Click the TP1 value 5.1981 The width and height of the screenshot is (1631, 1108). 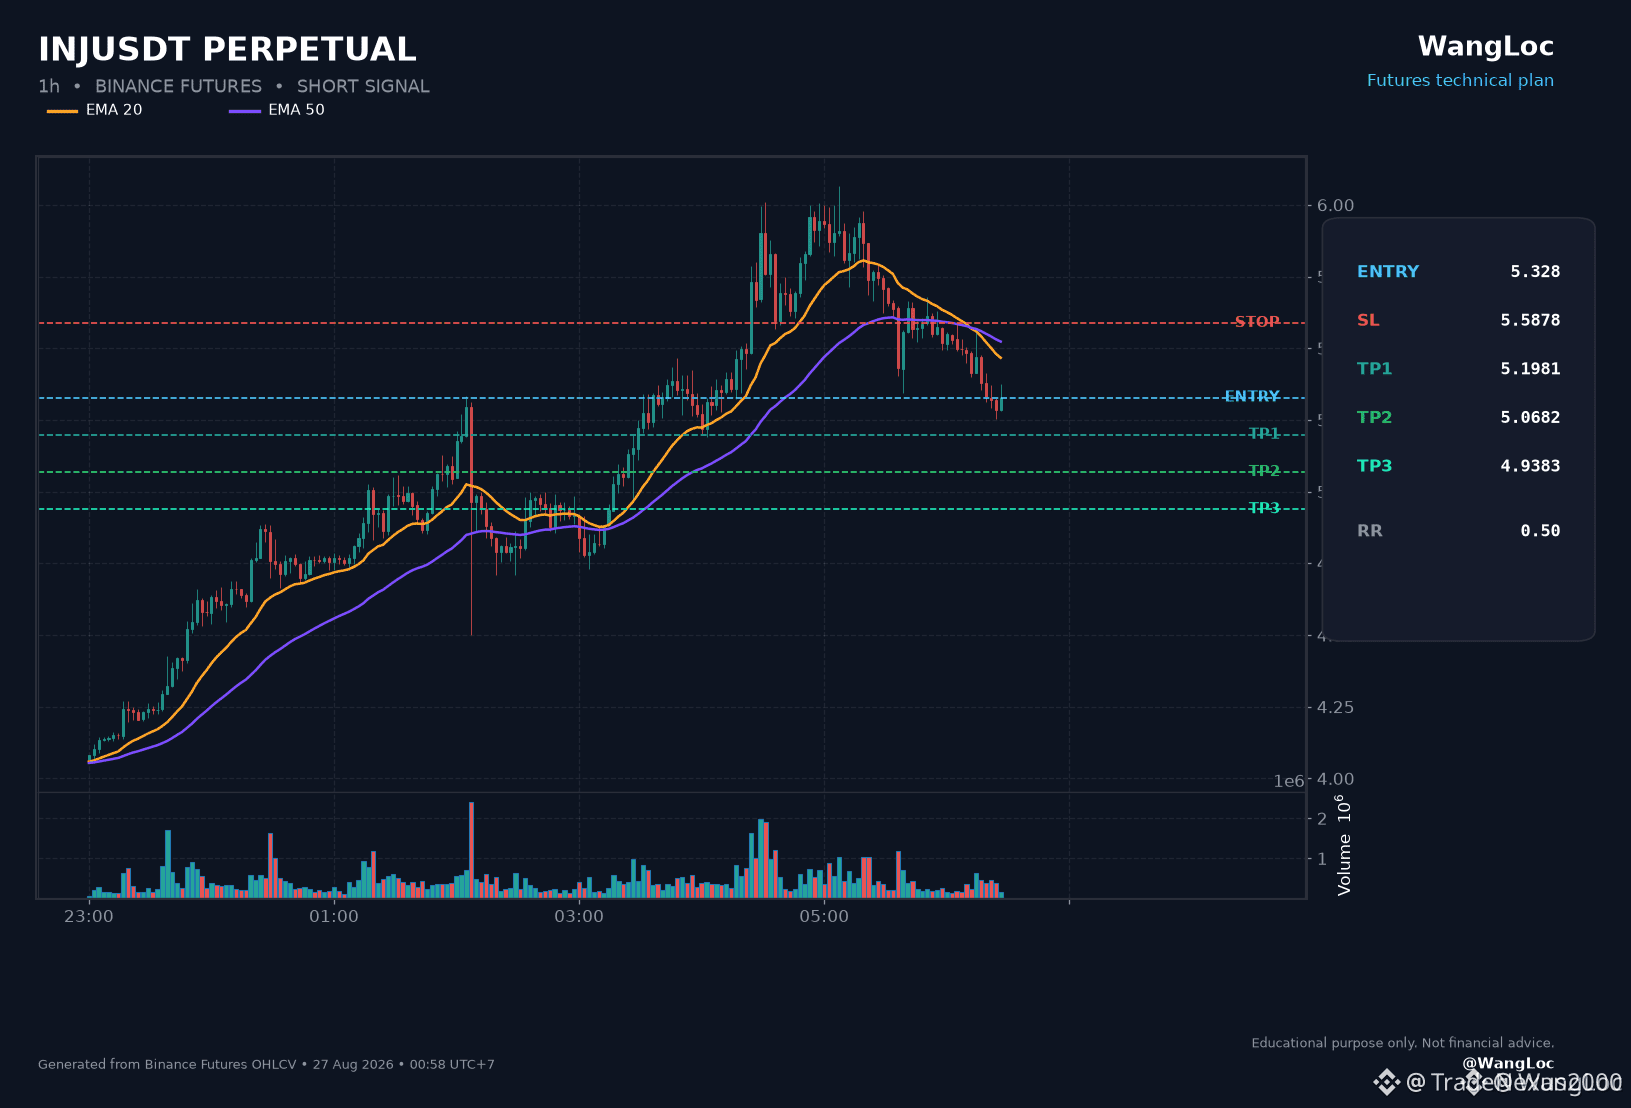1530,369
